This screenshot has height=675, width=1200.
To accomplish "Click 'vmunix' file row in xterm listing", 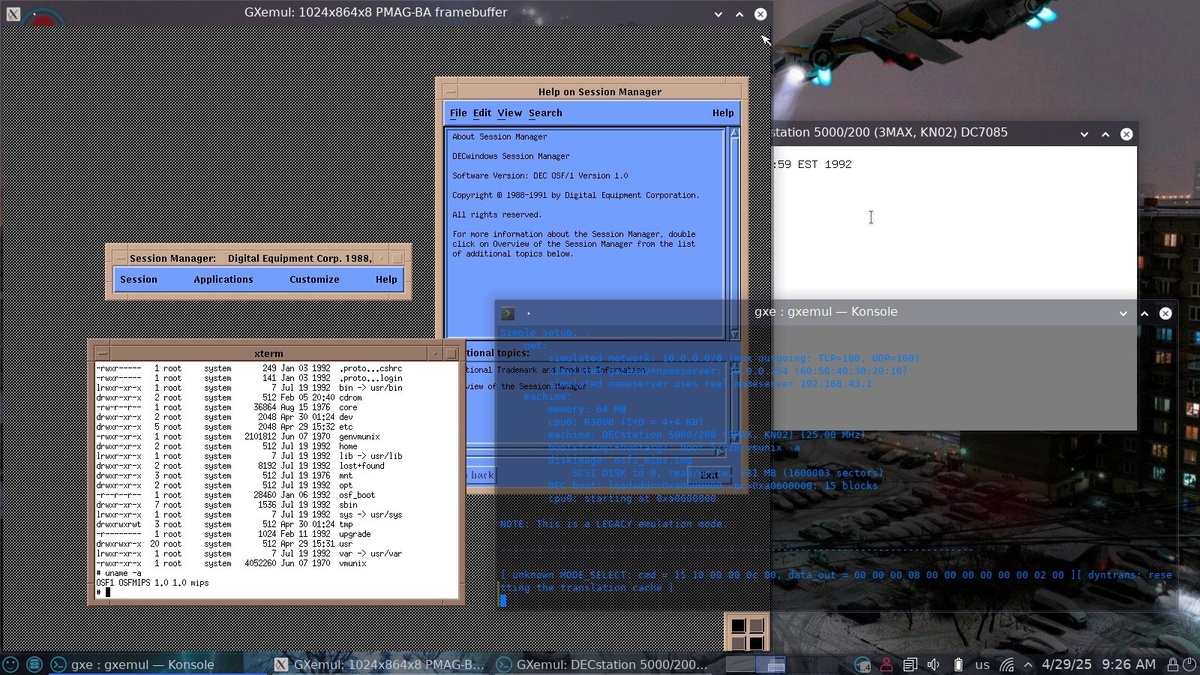I will tap(233, 563).
